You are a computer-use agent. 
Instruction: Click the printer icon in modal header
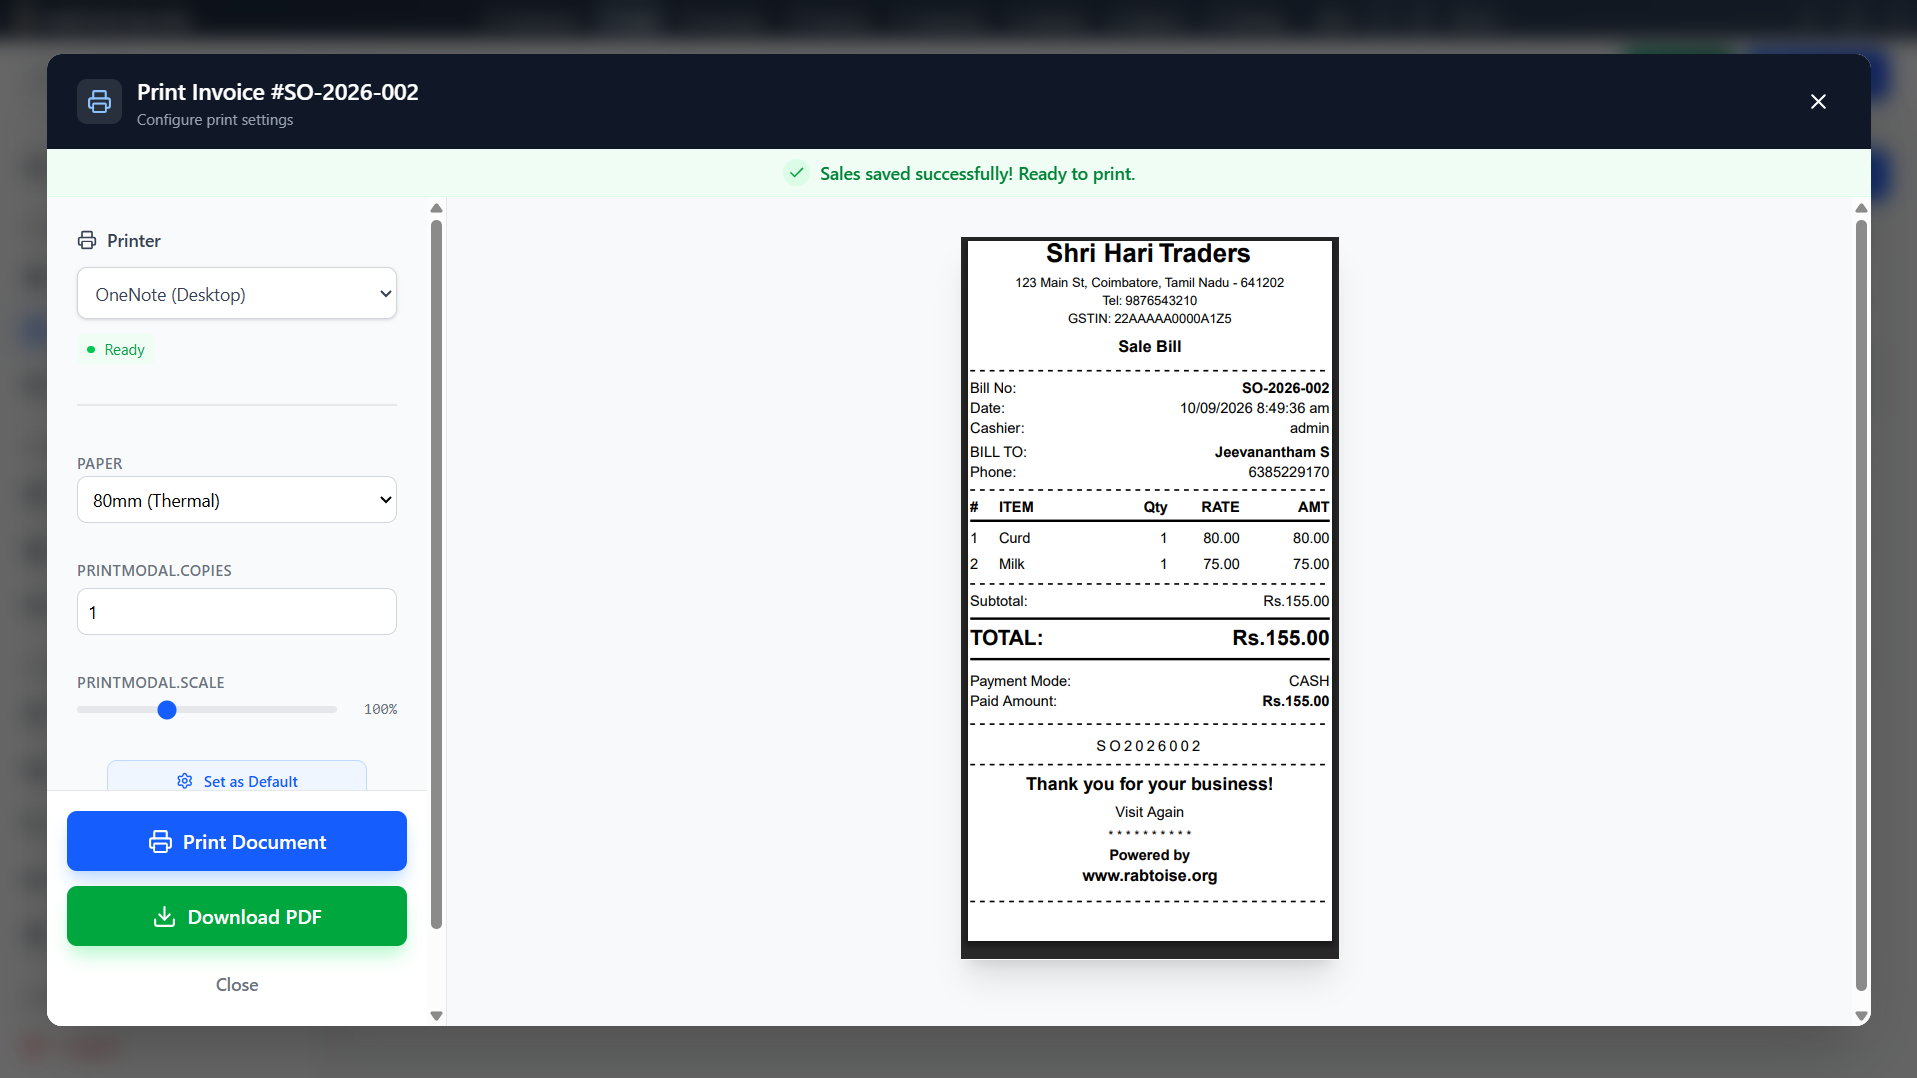pyautogui.click(x=99, y=102)
